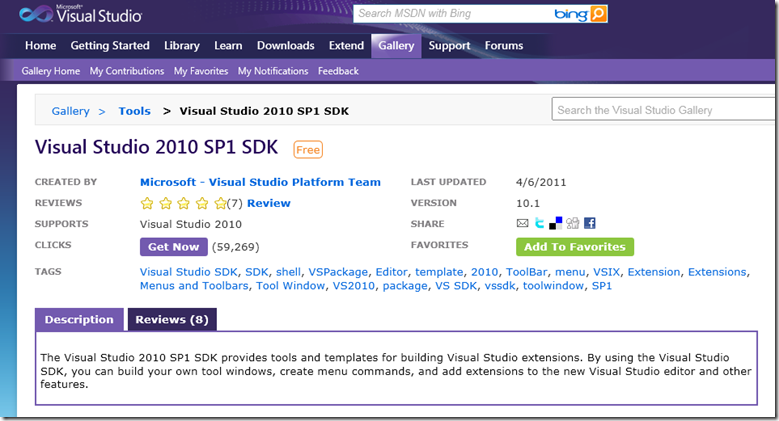Screen dimensions: 779x421
Task: View My Contributions
Action: (127, 71)
